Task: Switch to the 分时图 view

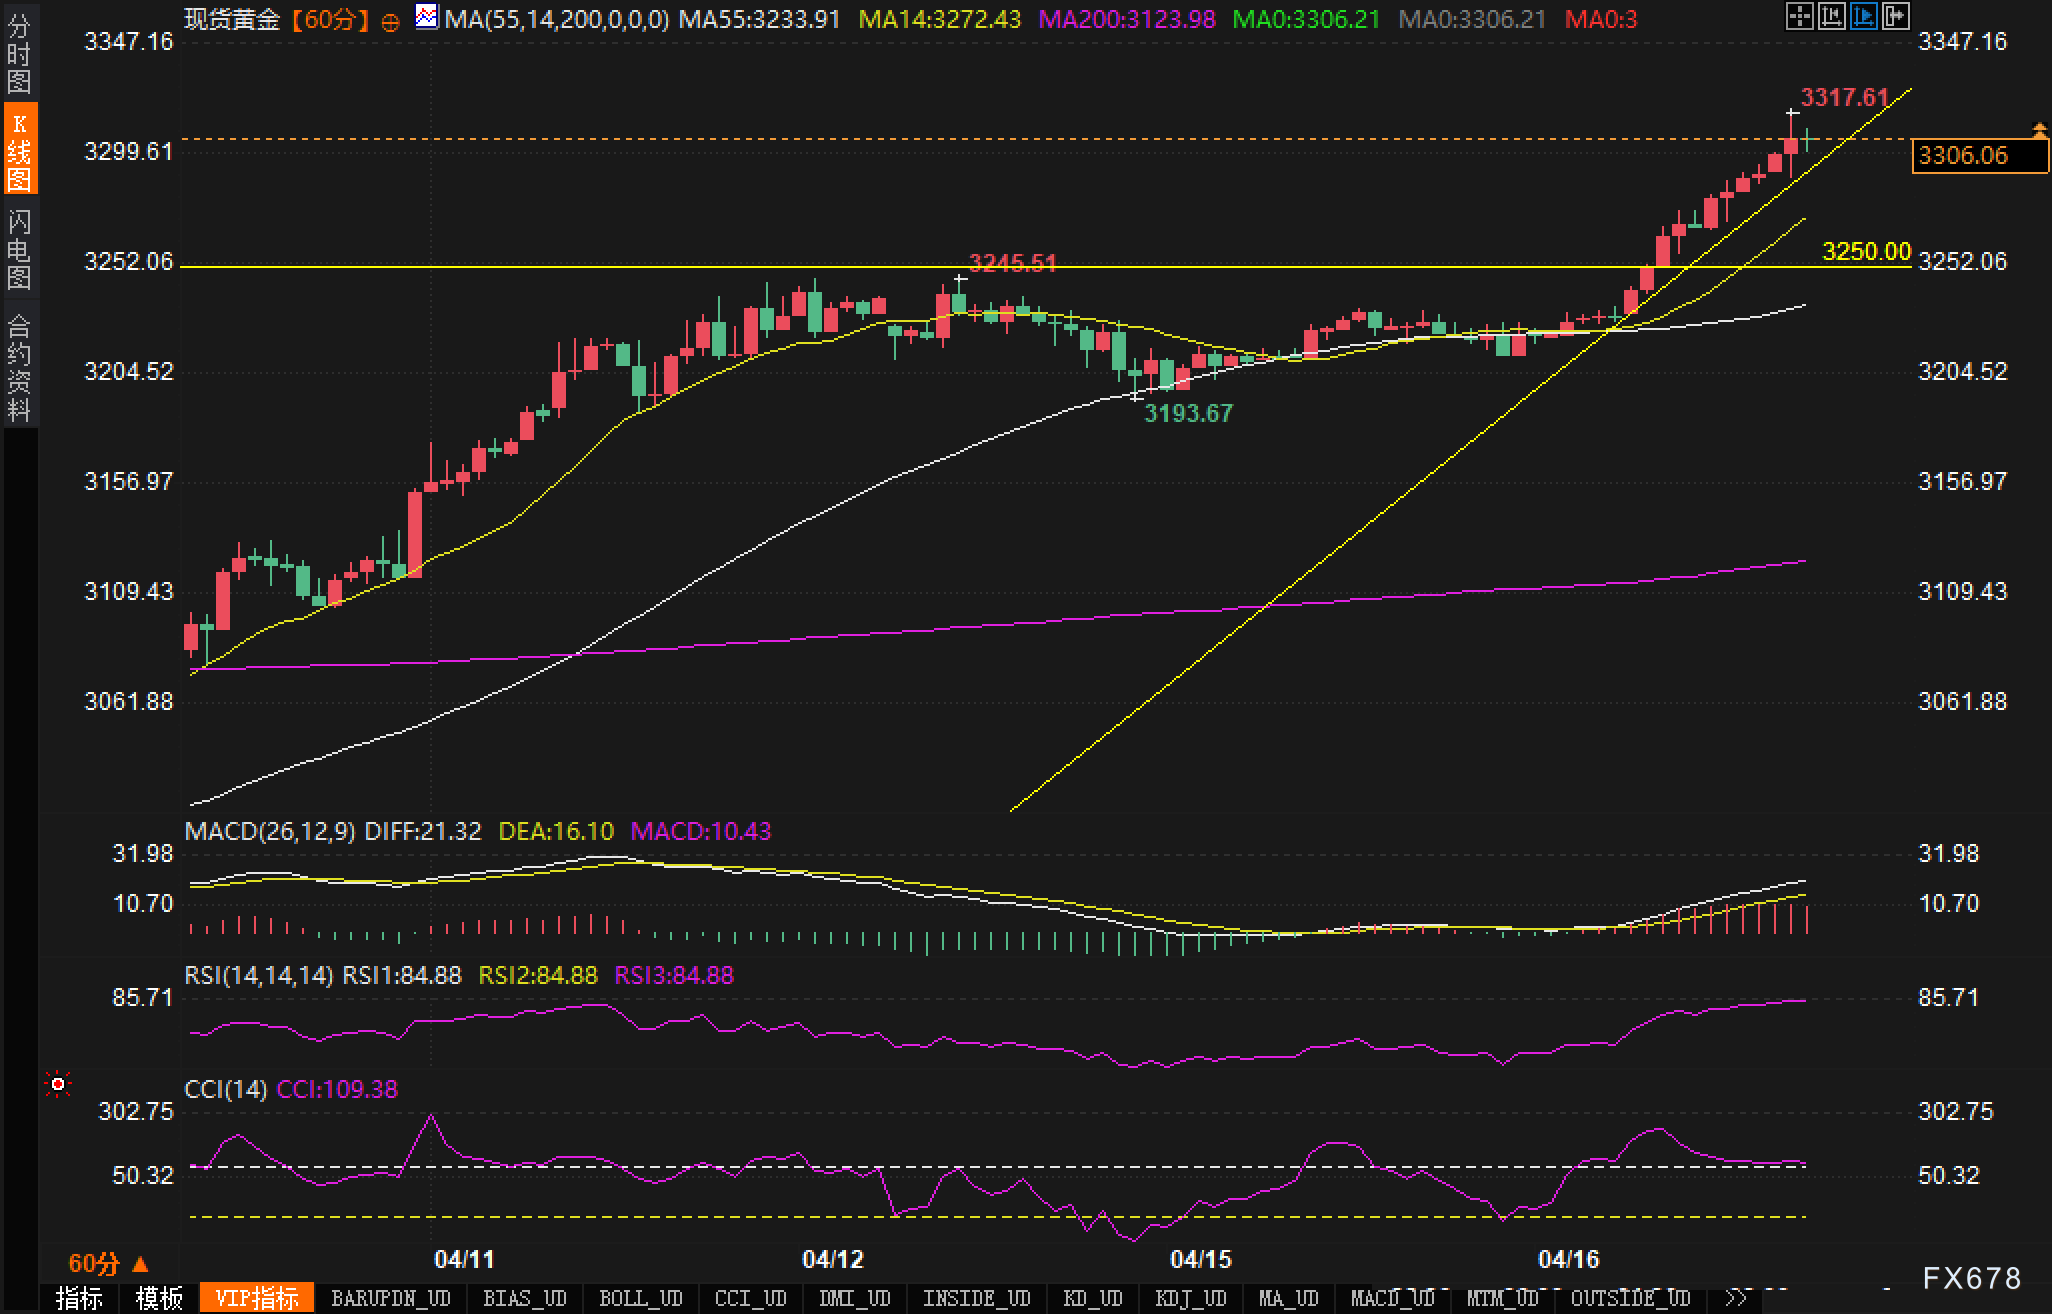Action: click(x=19, y=54)
